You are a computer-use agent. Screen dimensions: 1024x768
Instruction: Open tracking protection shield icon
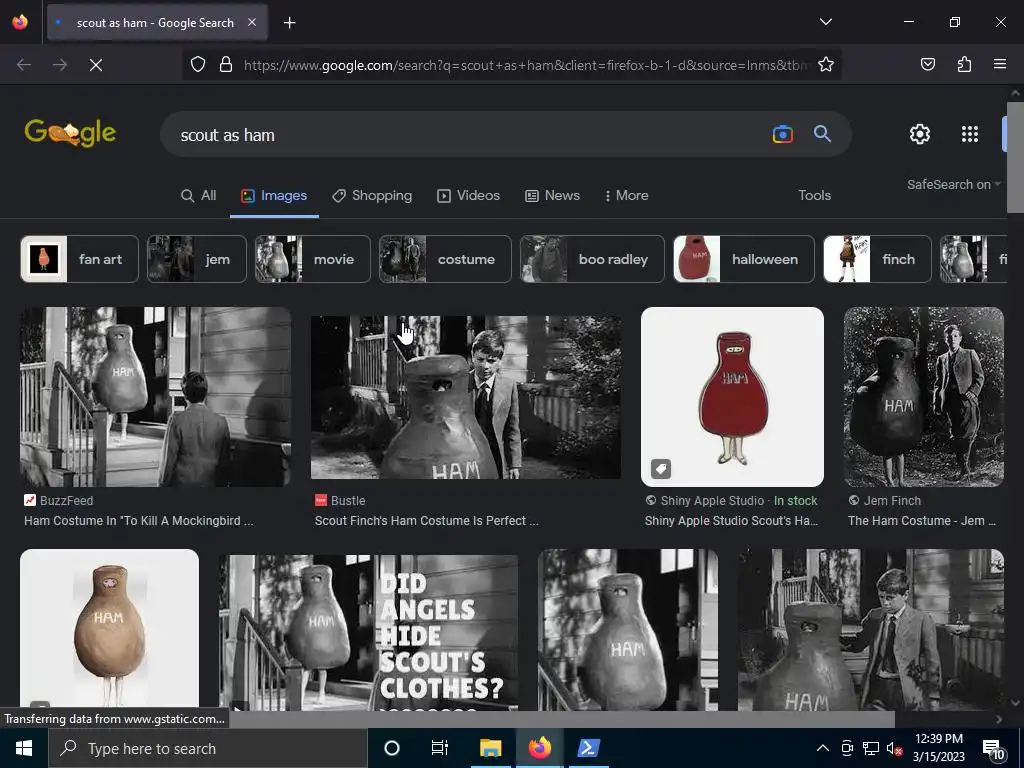coord(198,64)
